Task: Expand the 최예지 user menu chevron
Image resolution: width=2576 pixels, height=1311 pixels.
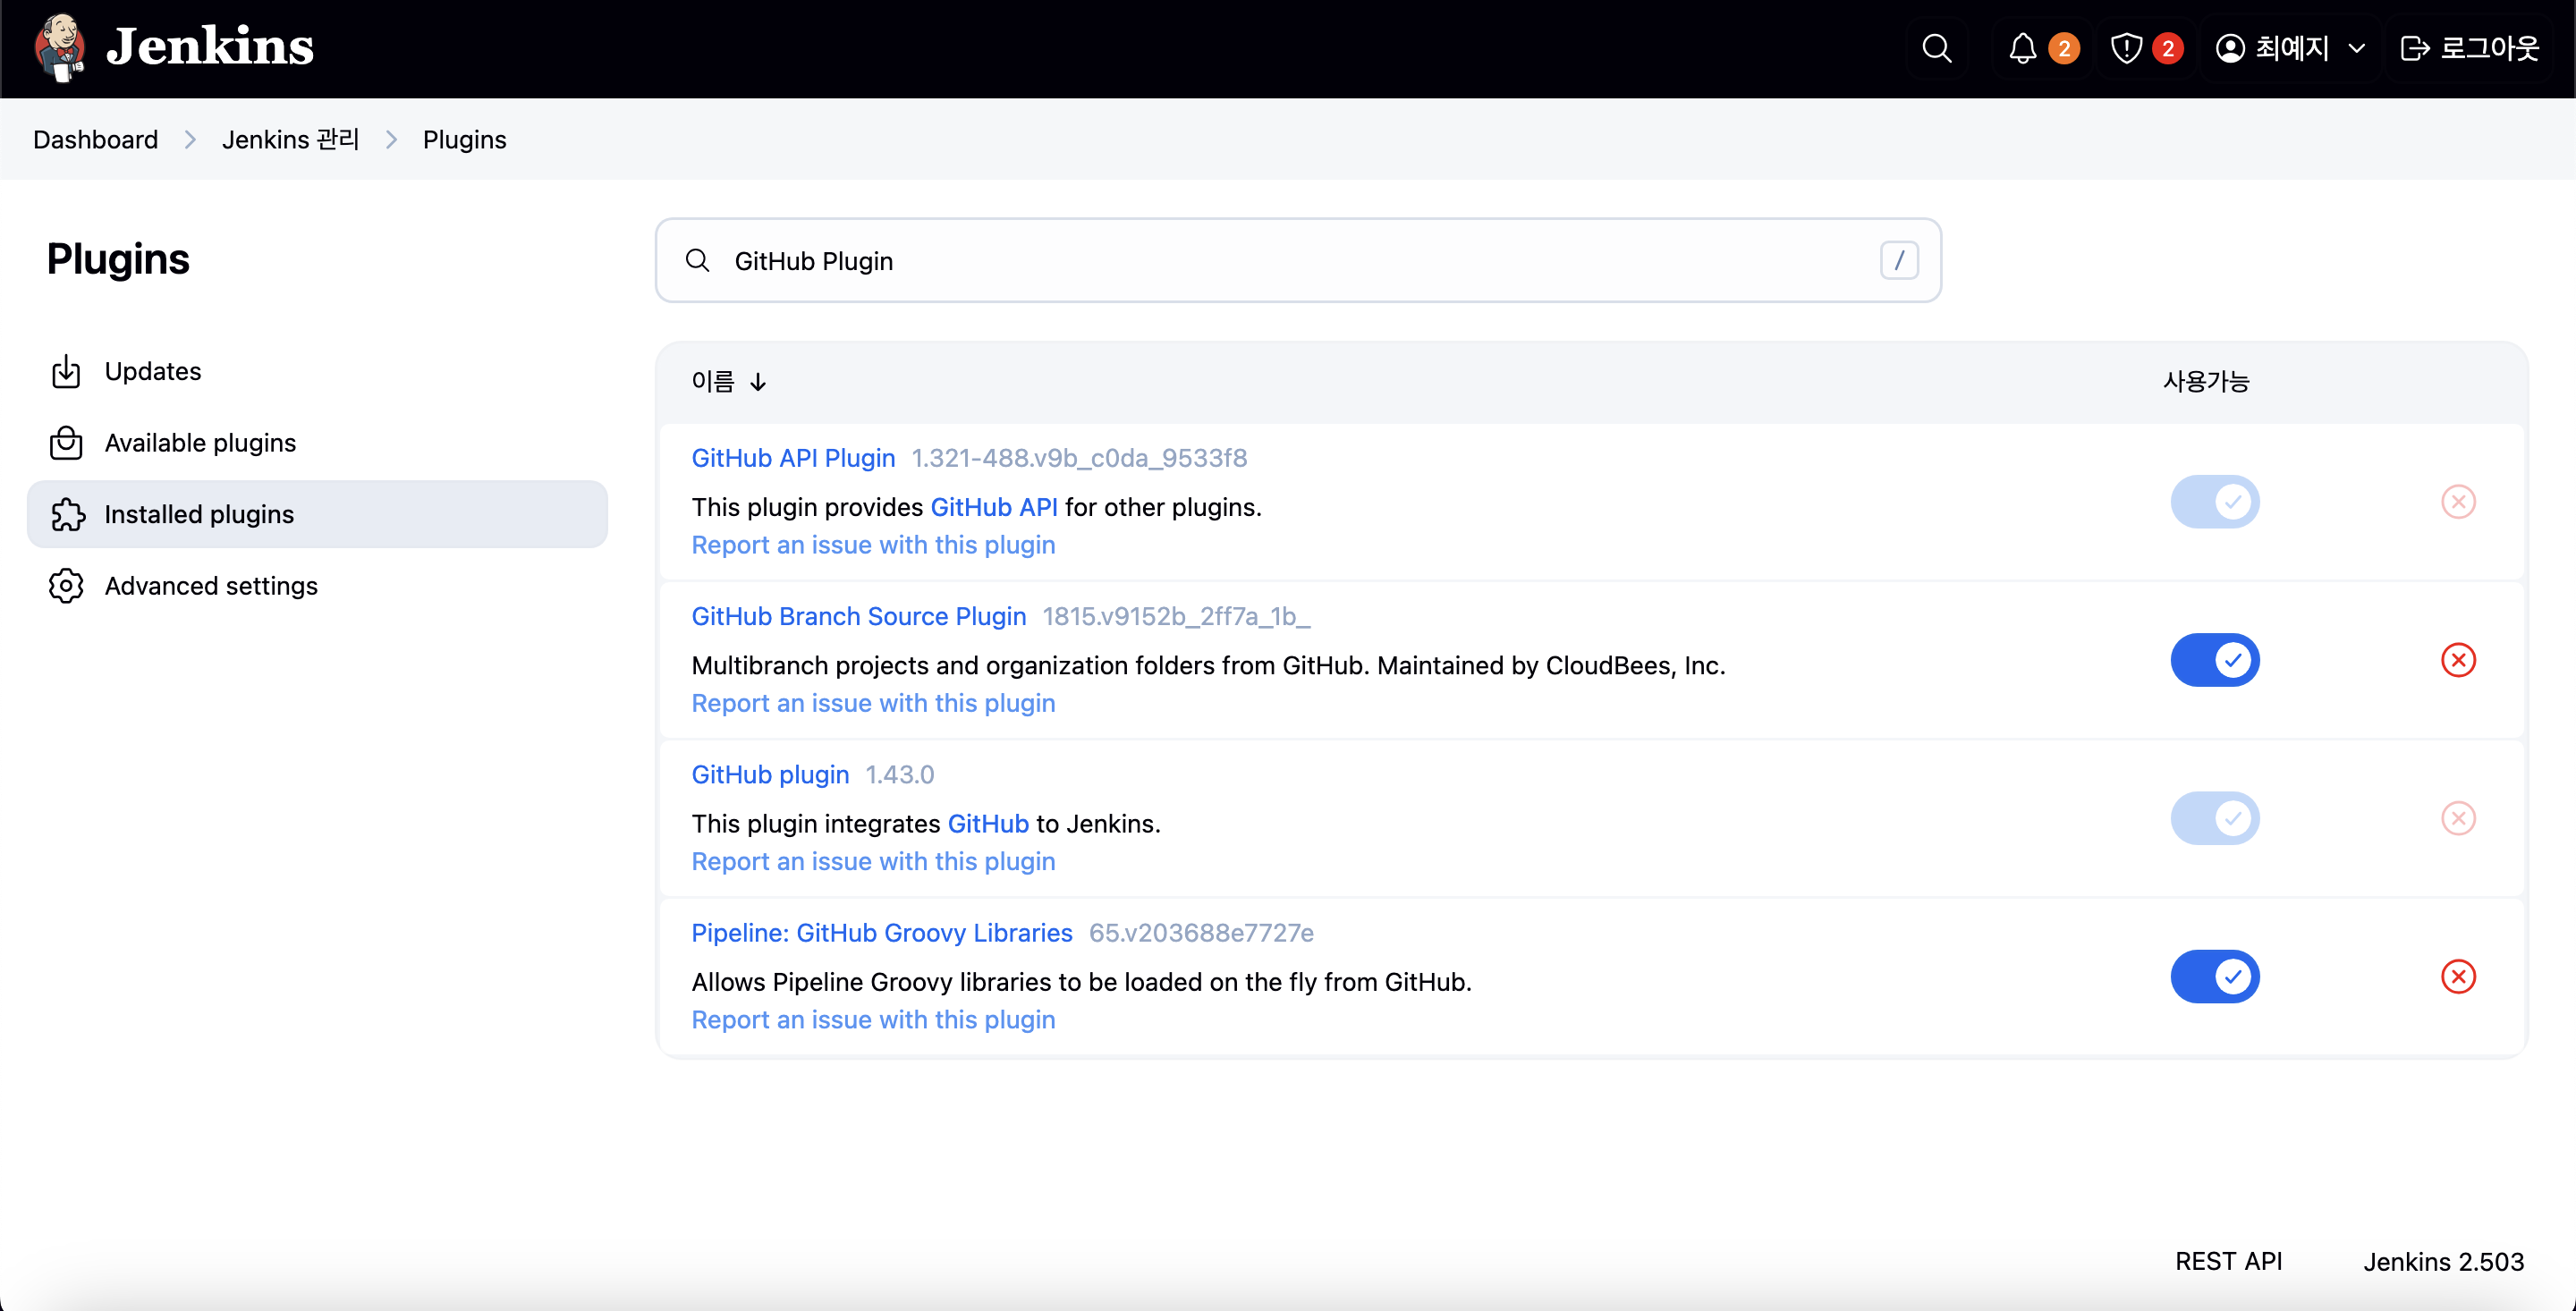Action: click(2356, 48)
